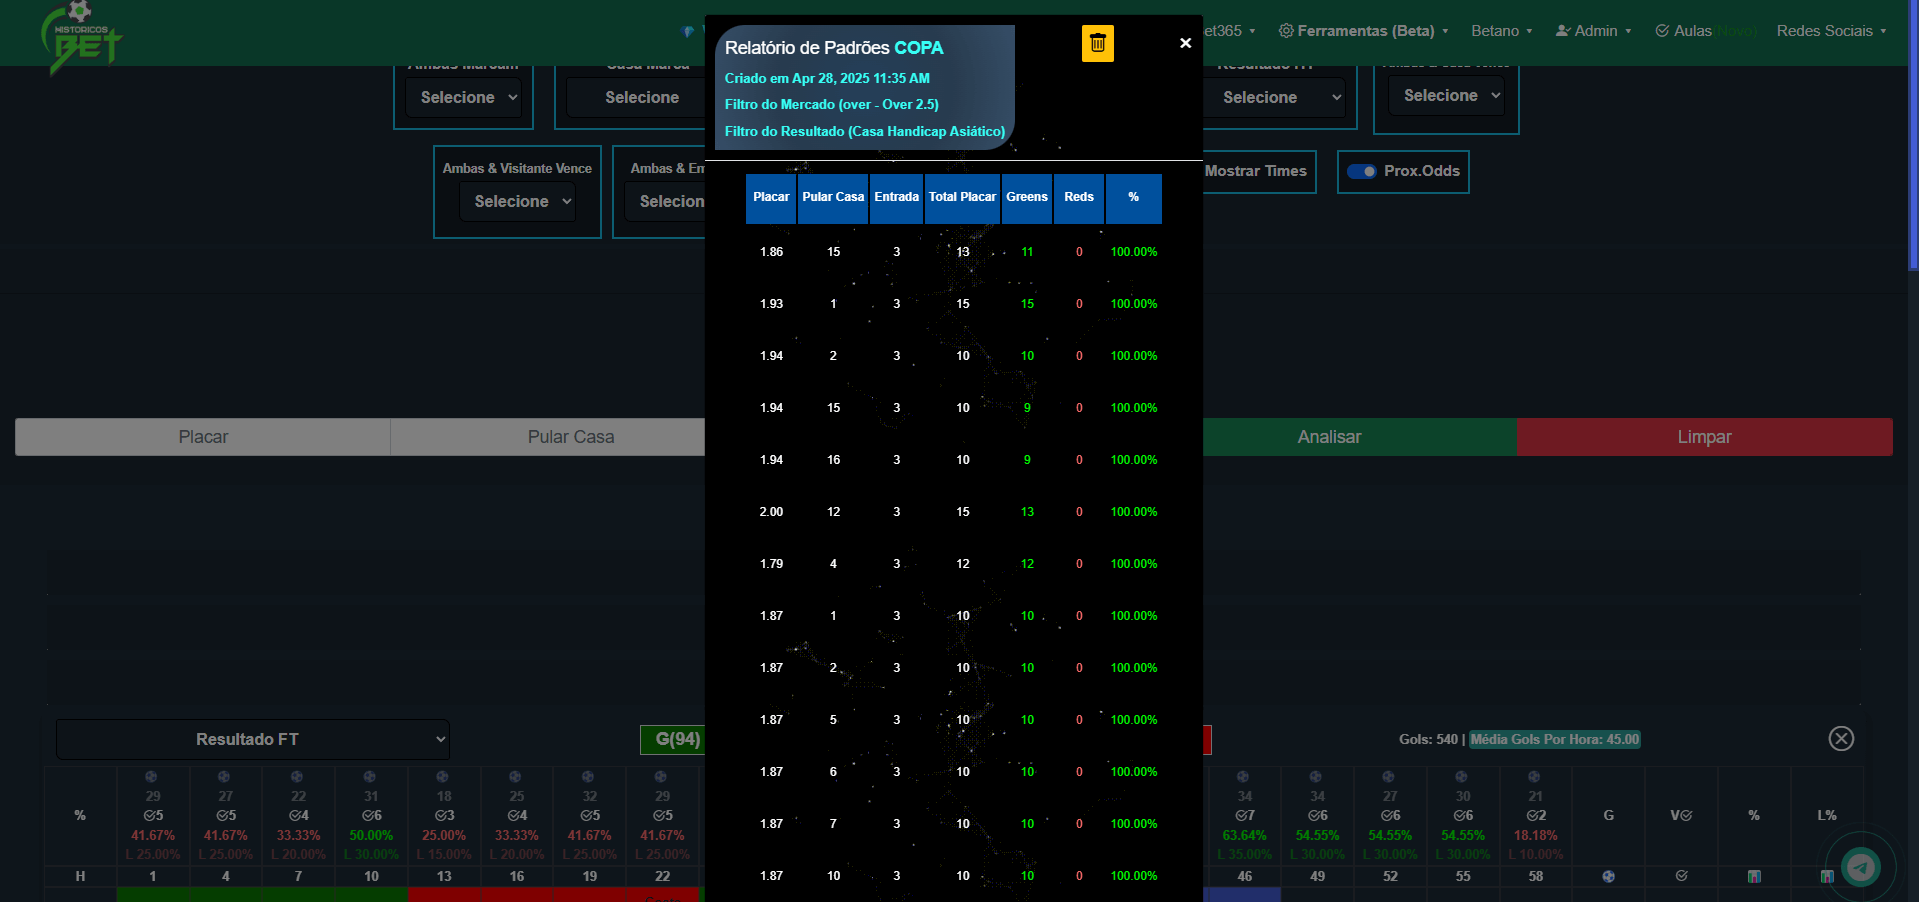Close the Relatório de Padrões modal
1919x902 pixels.
point(1185,43)
